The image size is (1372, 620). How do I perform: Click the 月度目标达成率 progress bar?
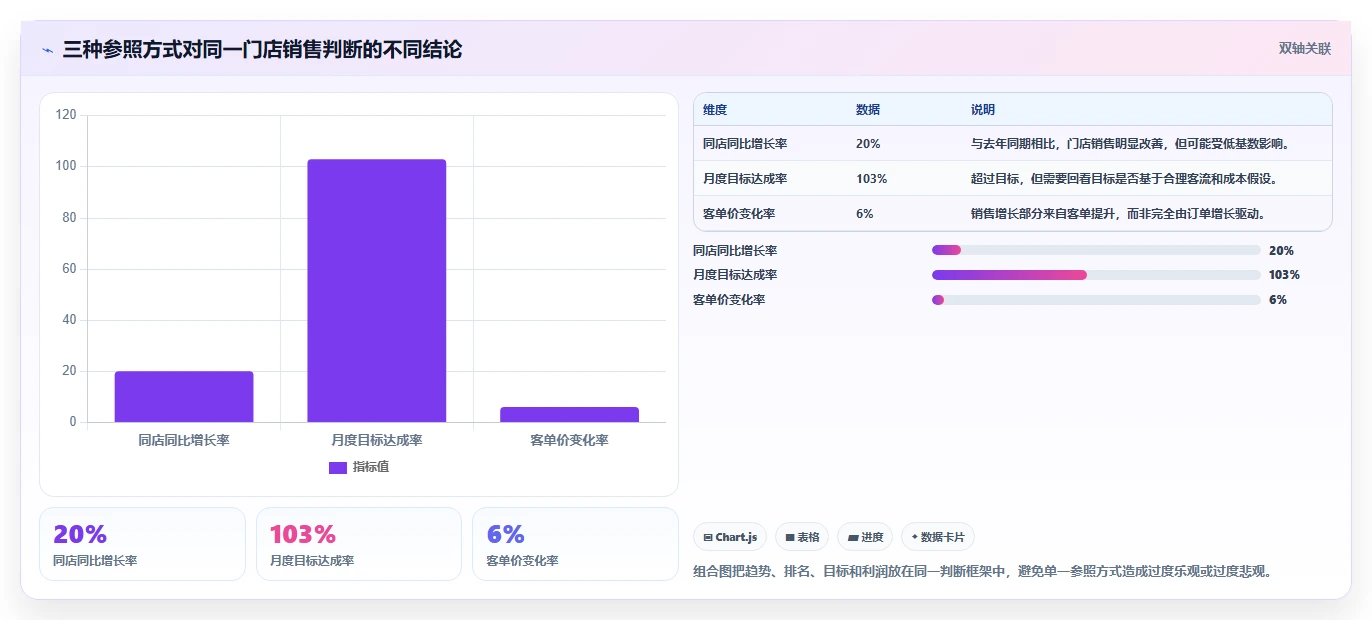coord(1096,275)
